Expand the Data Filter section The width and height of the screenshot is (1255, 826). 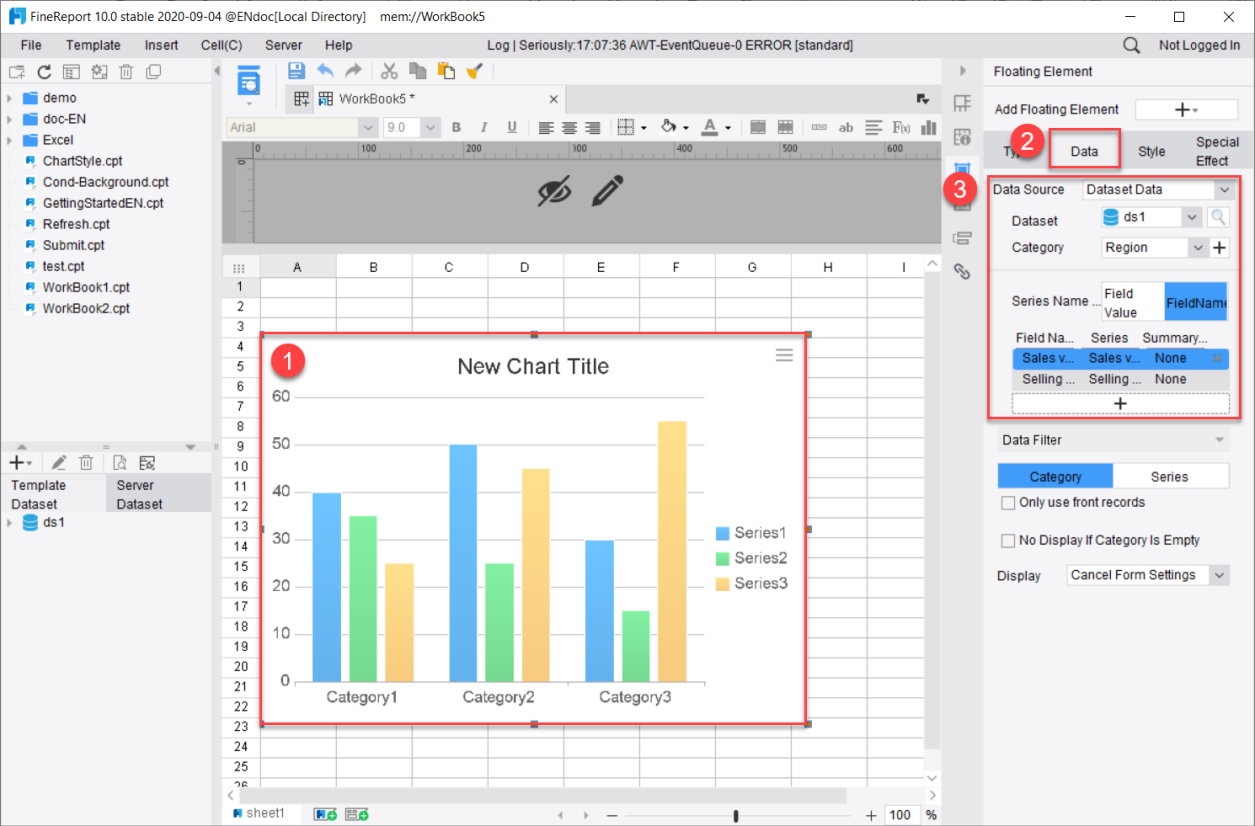tap(1219, 440)
